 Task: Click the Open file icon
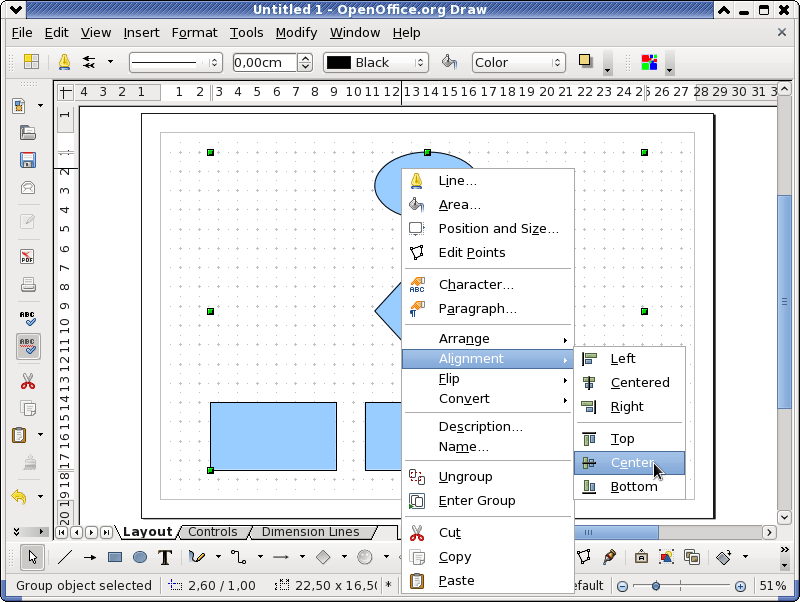28,133
